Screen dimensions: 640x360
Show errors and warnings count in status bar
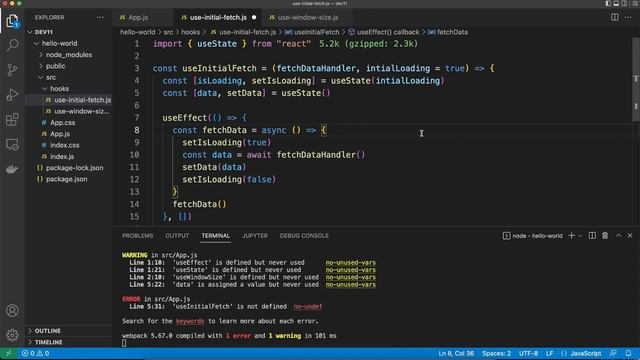click(x=35, y=353)
